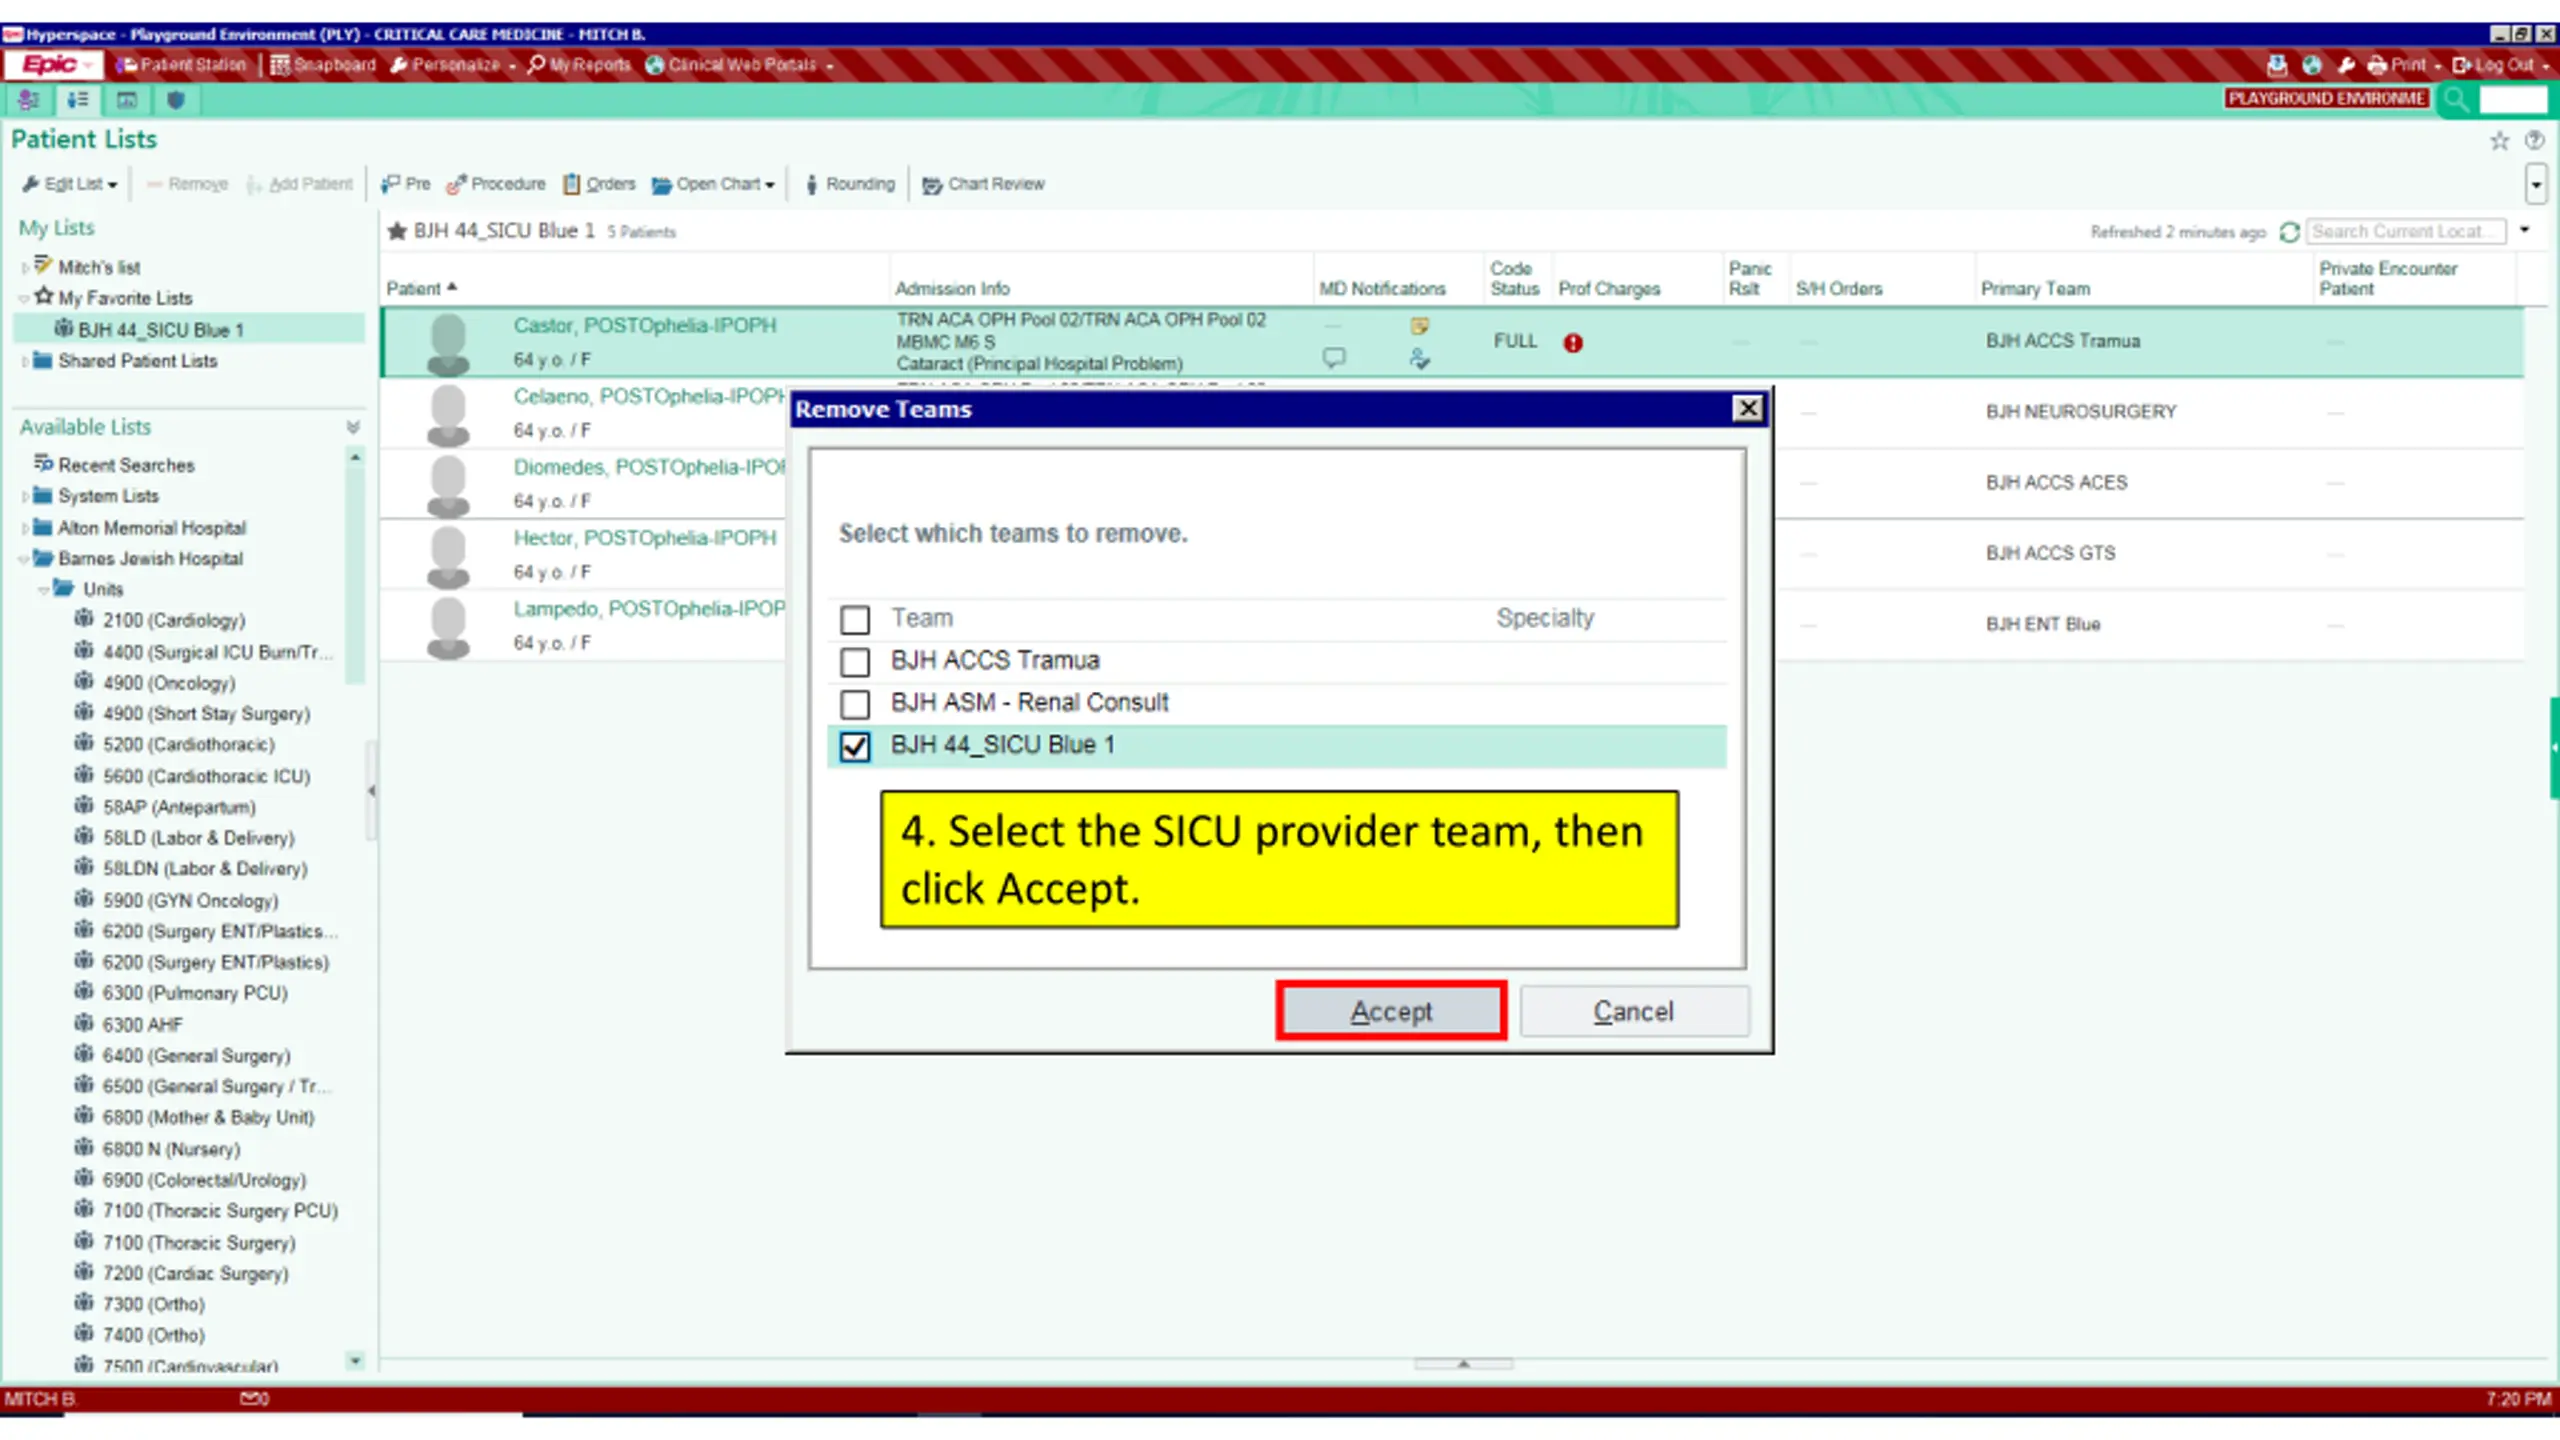Check the BJH ACCS Tramua team checkbox
Viewport: 2560px width, 1440px height.
click(x=855, y=662)
